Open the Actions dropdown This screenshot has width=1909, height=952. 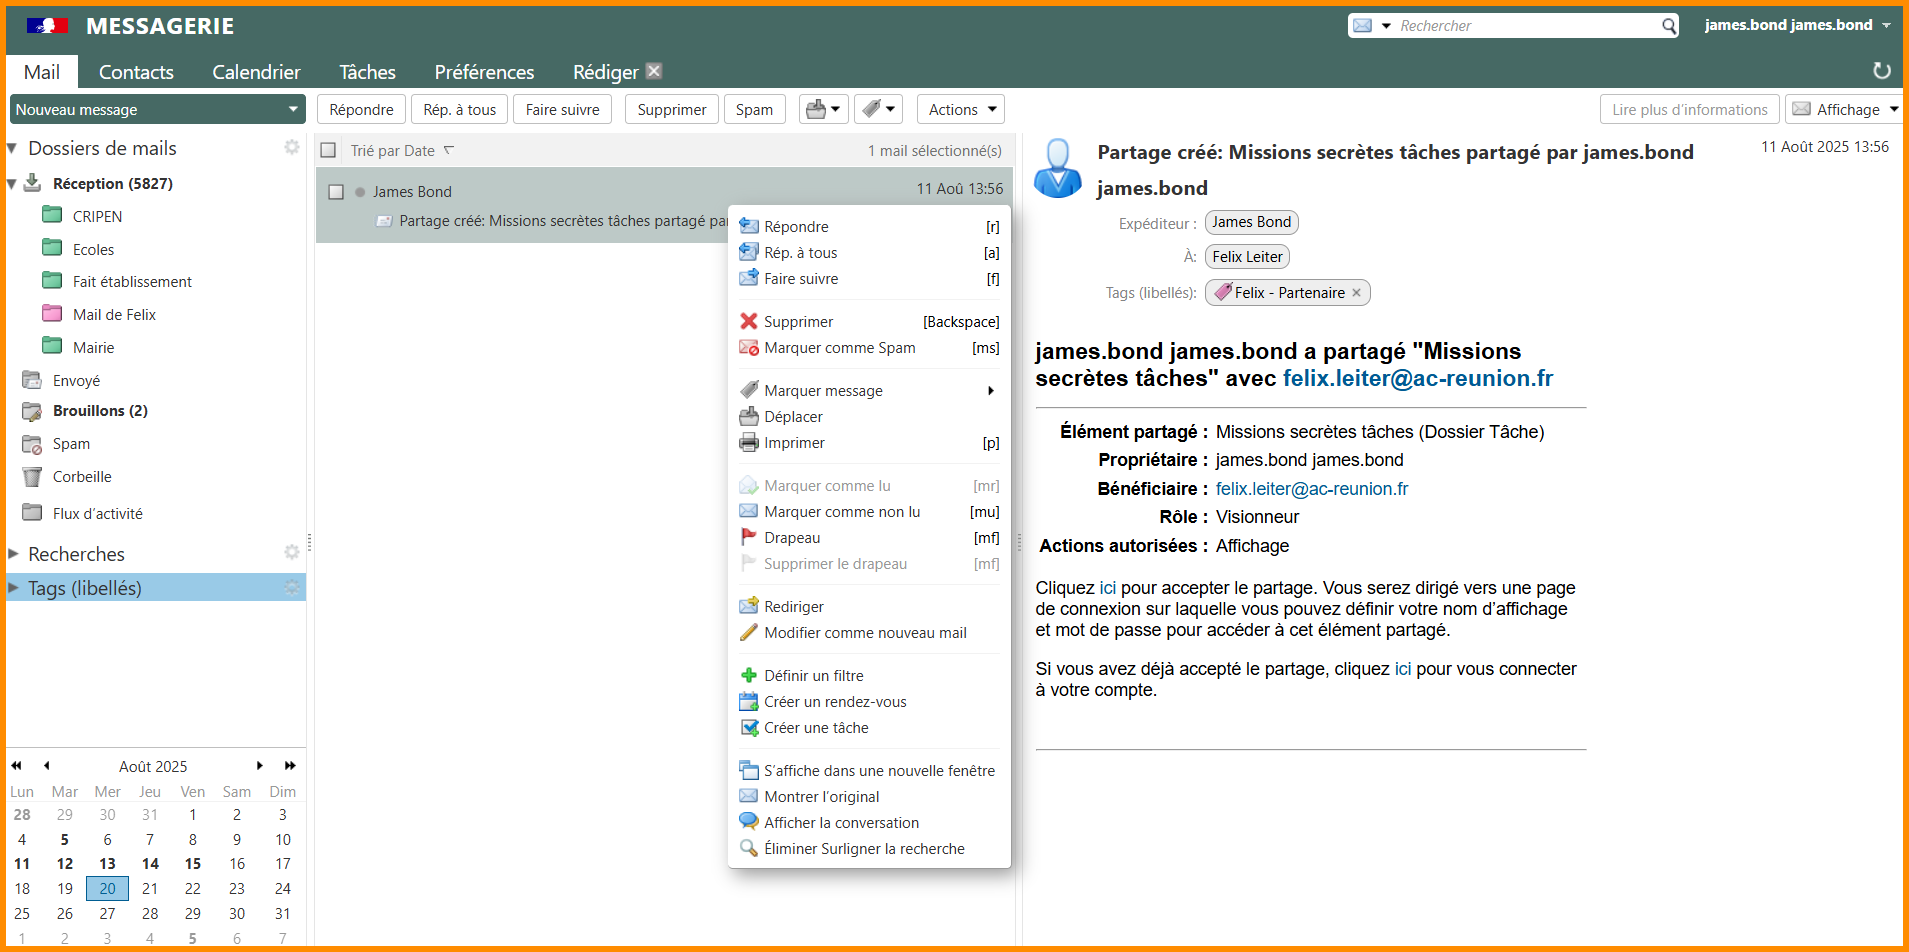click(961, 109)
